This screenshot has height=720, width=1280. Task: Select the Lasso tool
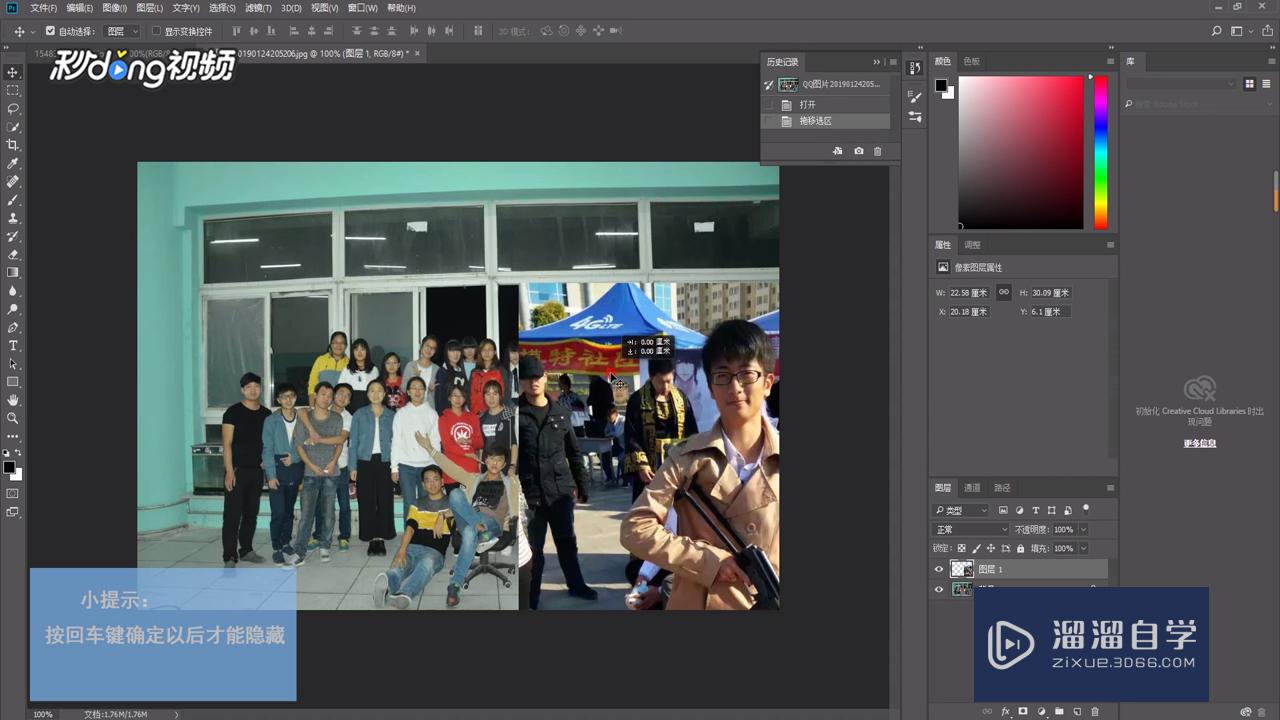(x=13, y=109)
